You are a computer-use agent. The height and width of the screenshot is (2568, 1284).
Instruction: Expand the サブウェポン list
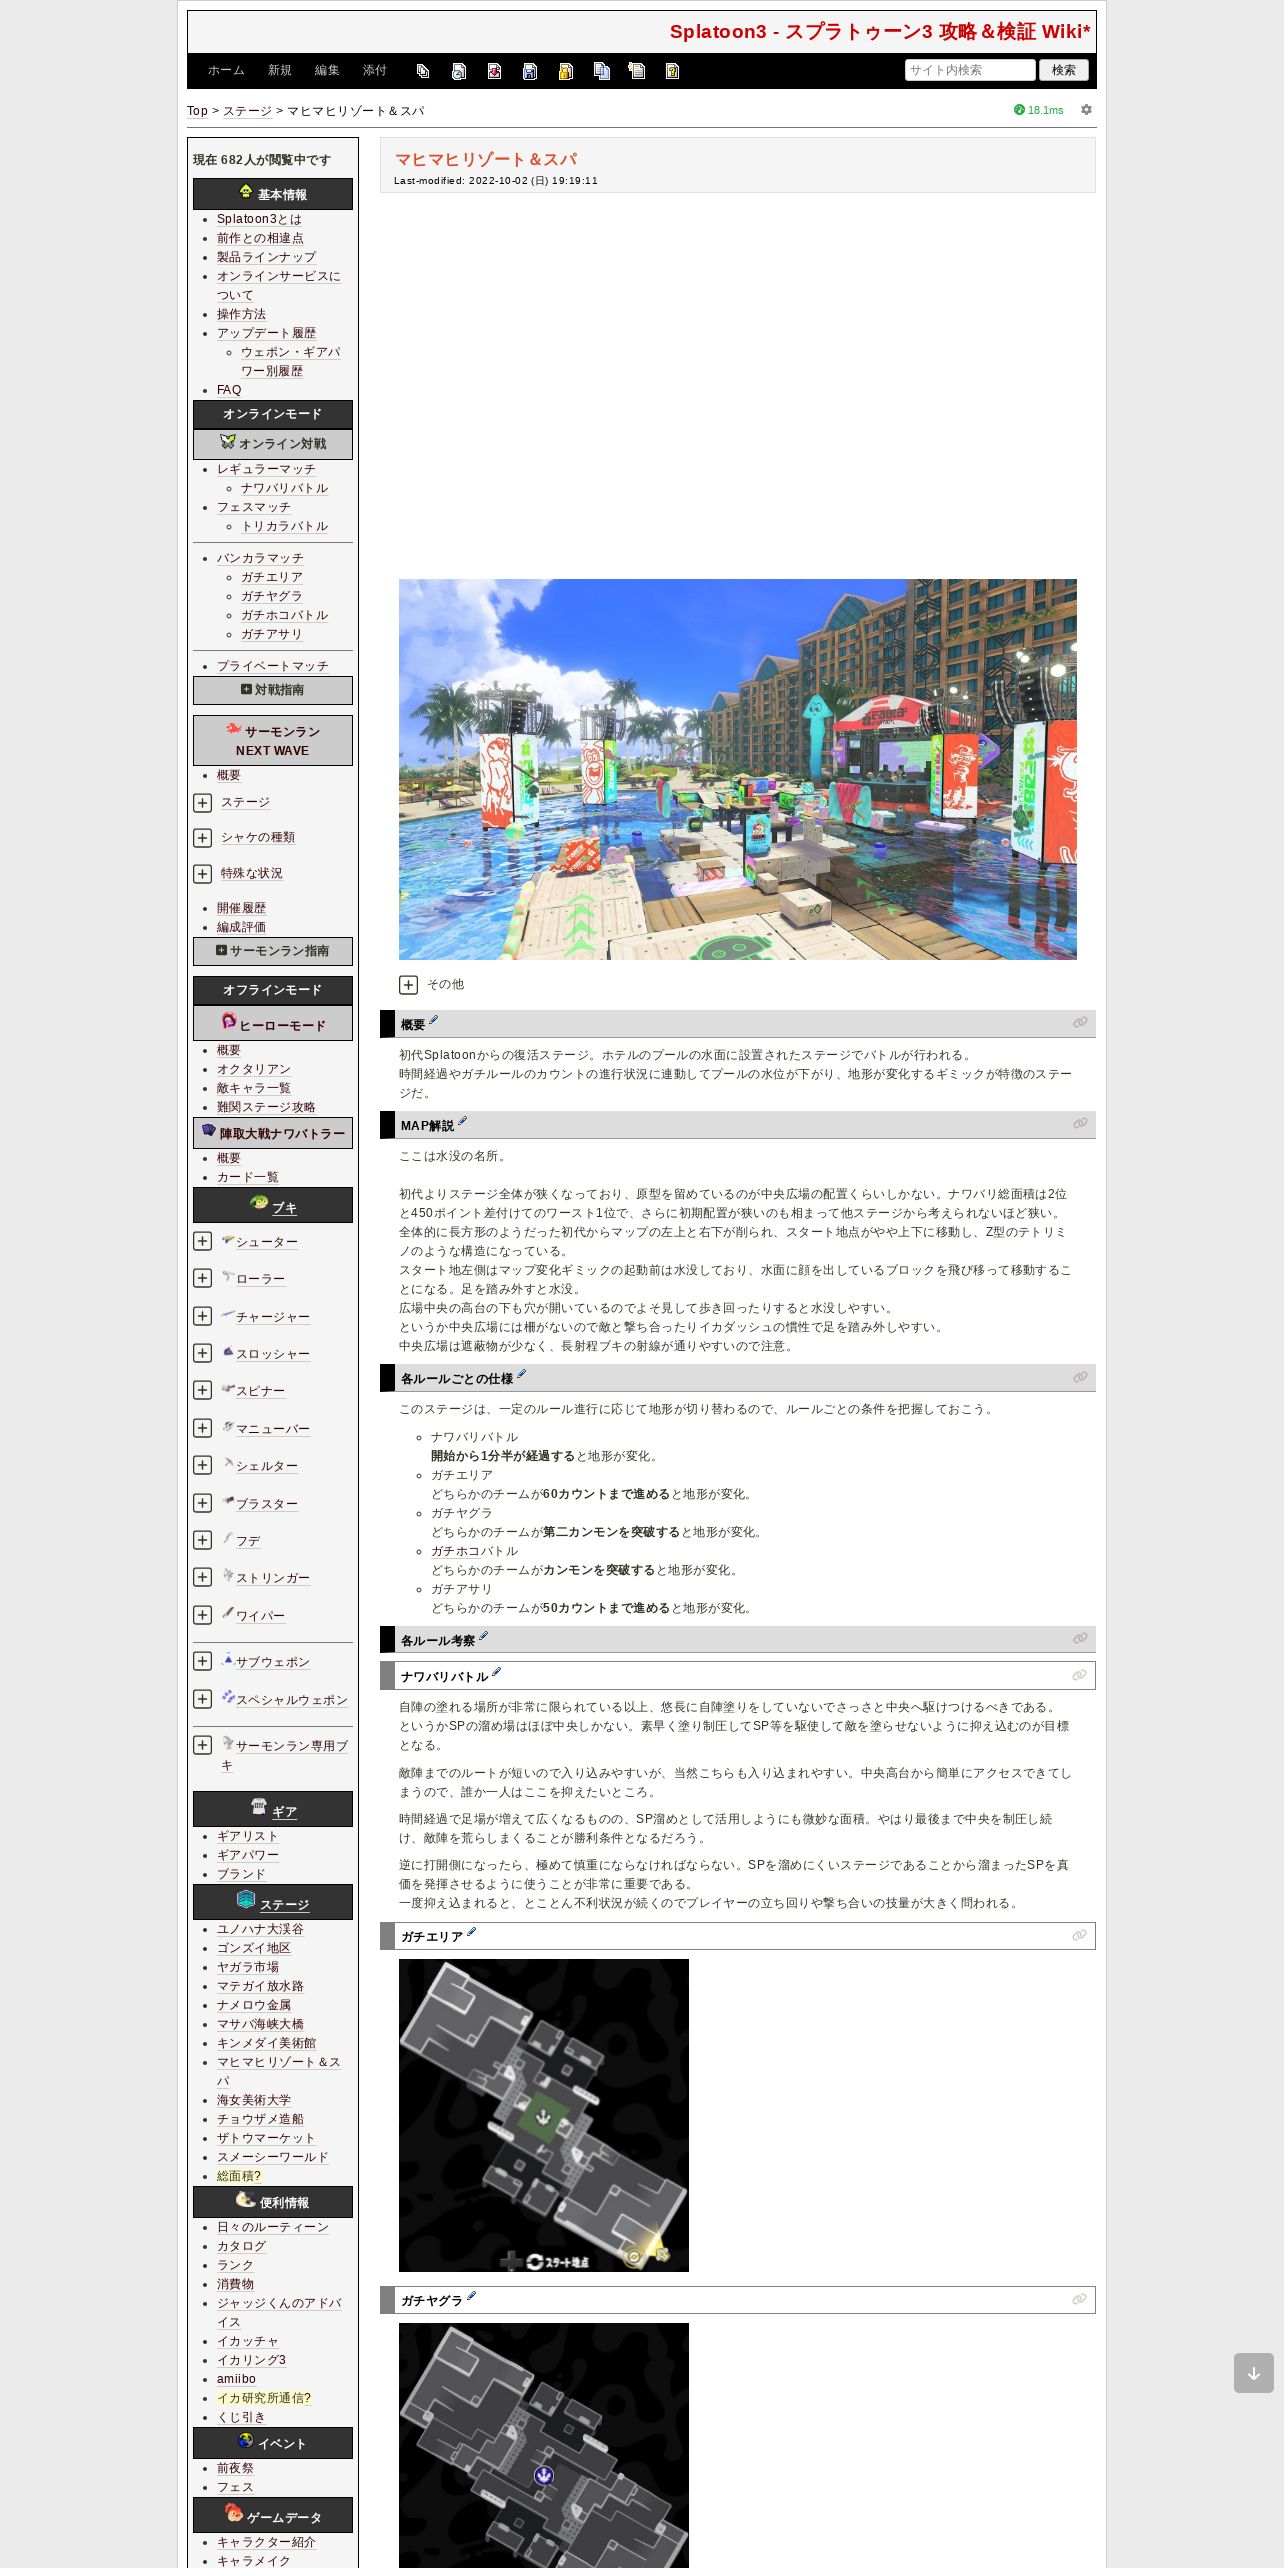point(202,1661)
